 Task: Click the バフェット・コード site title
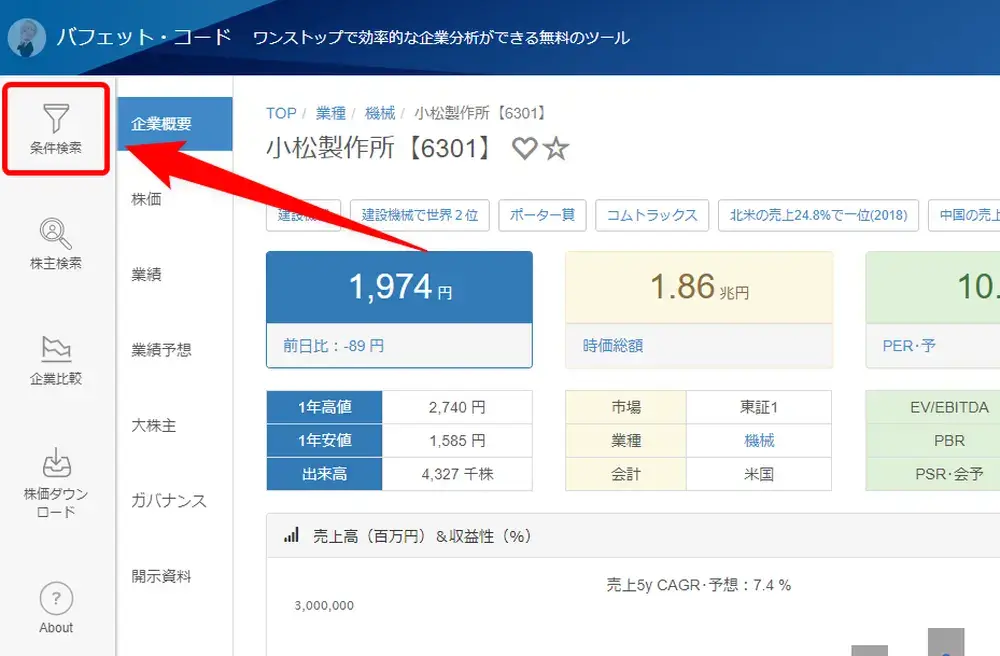[143, 37]
